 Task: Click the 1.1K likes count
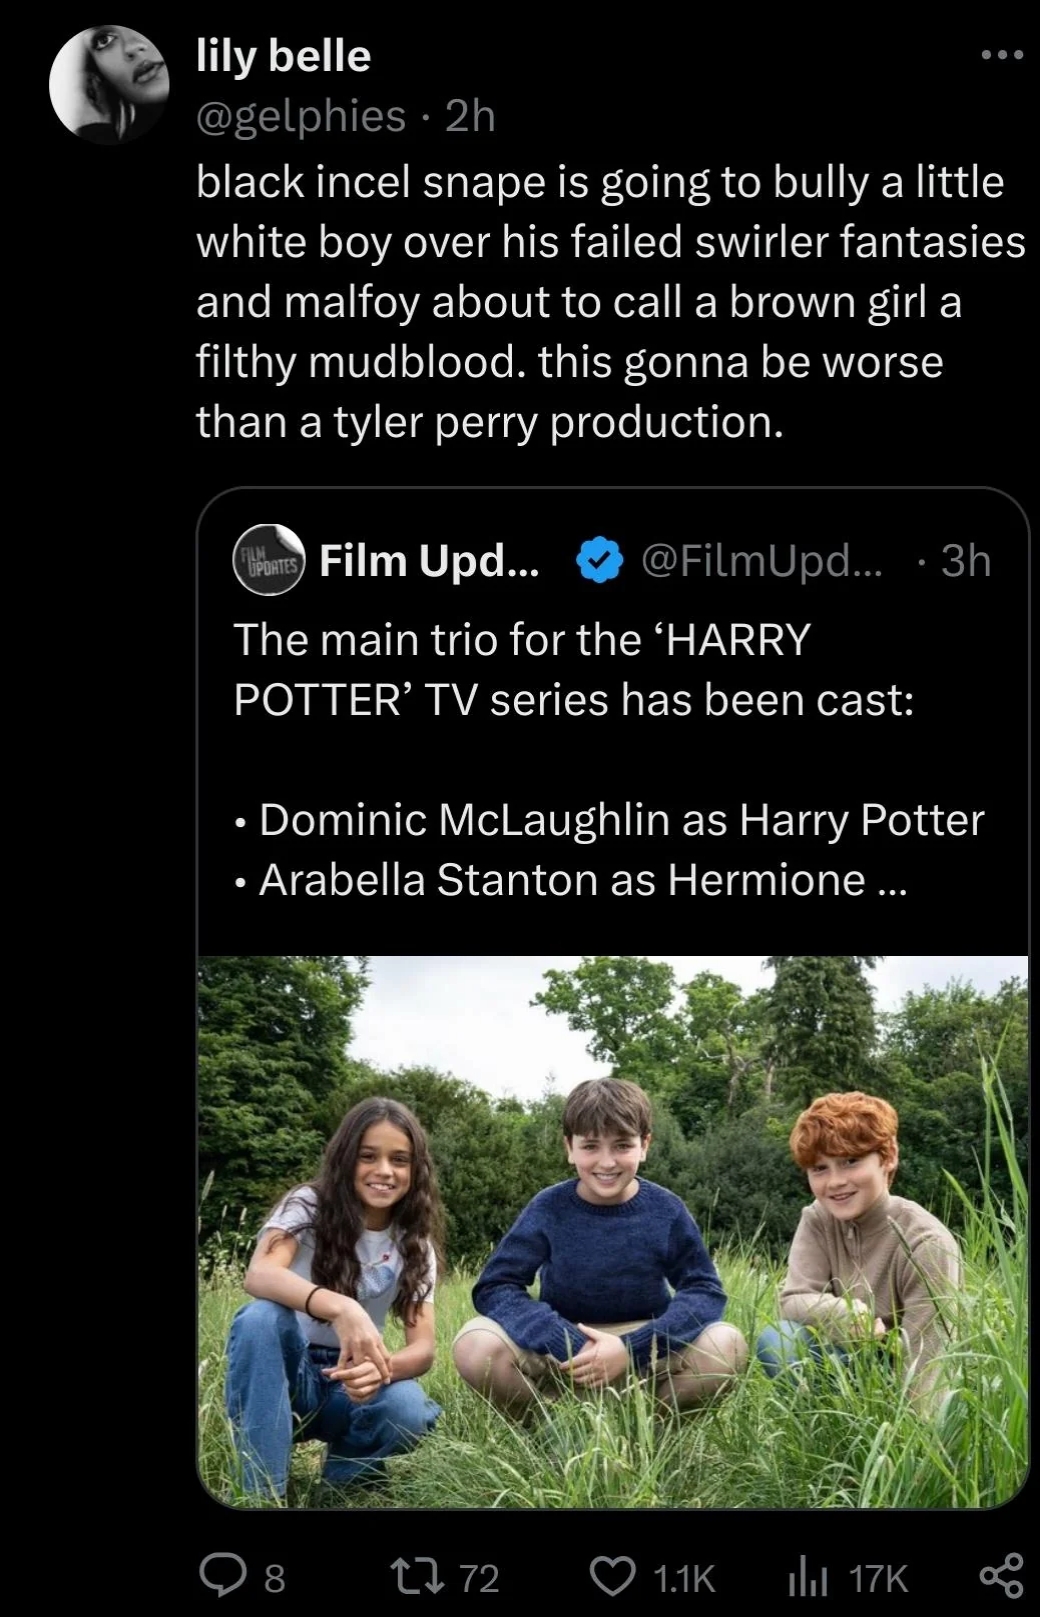(684, 1578)
